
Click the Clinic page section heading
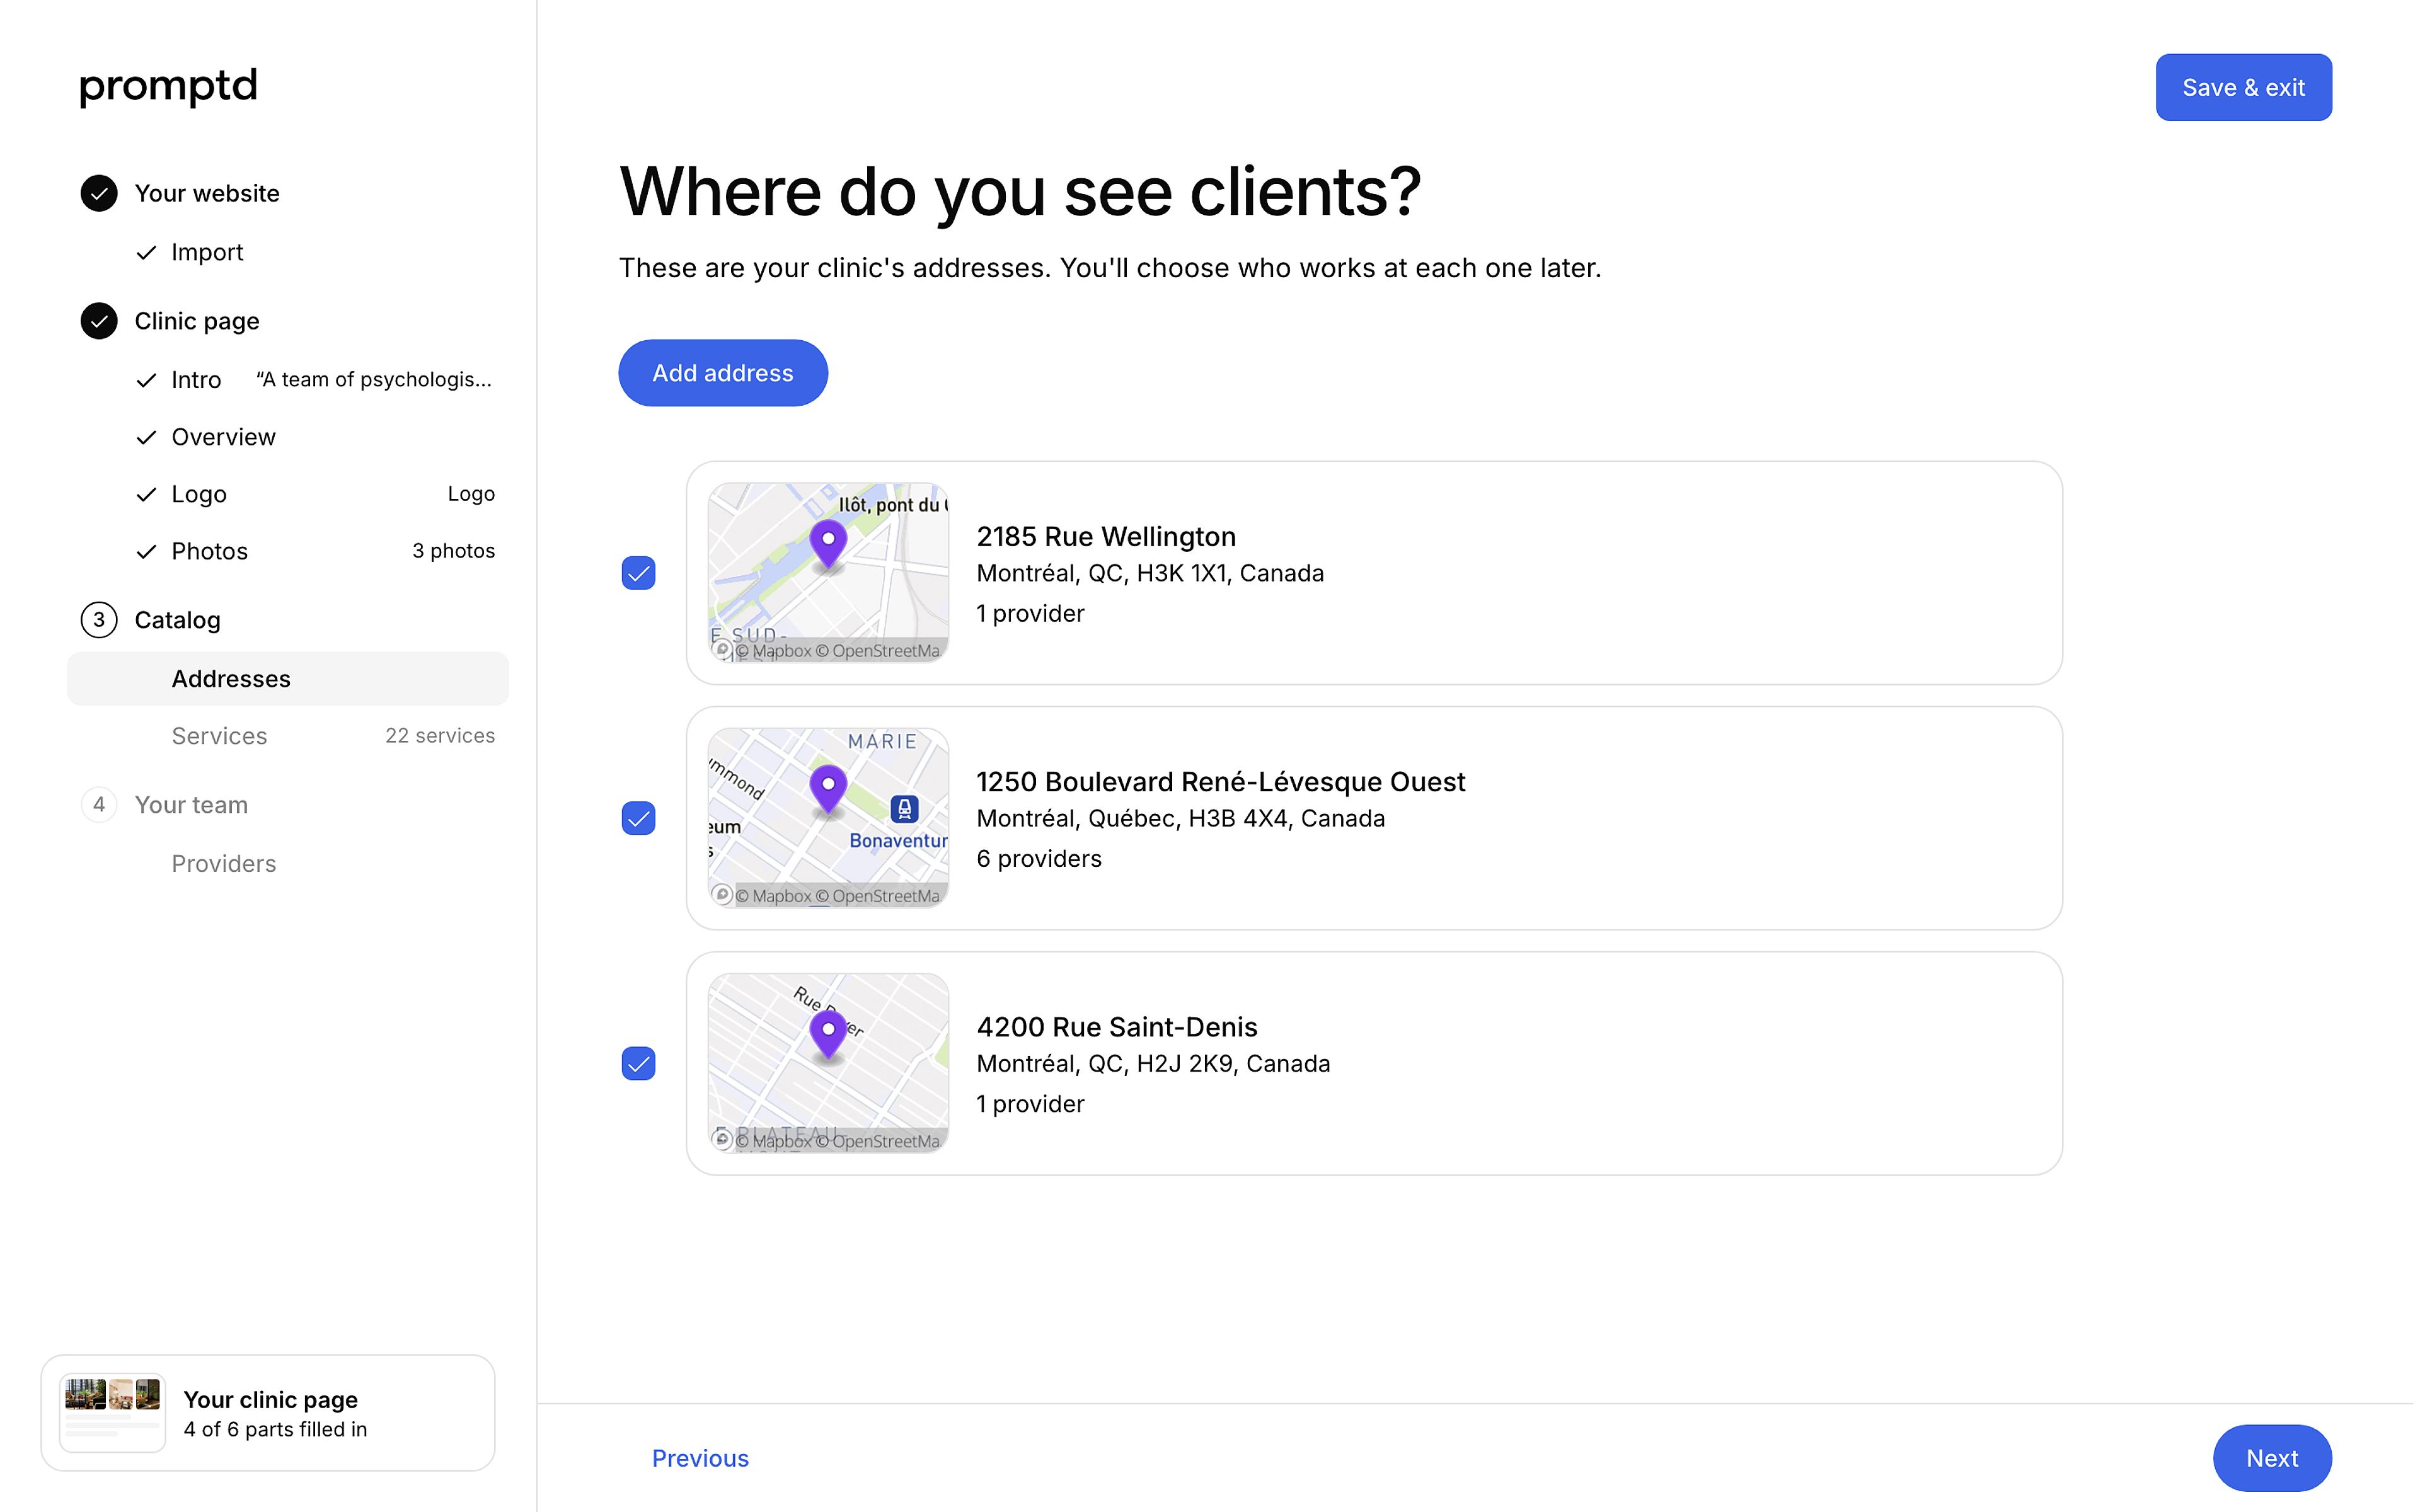[x=197, y=321]
